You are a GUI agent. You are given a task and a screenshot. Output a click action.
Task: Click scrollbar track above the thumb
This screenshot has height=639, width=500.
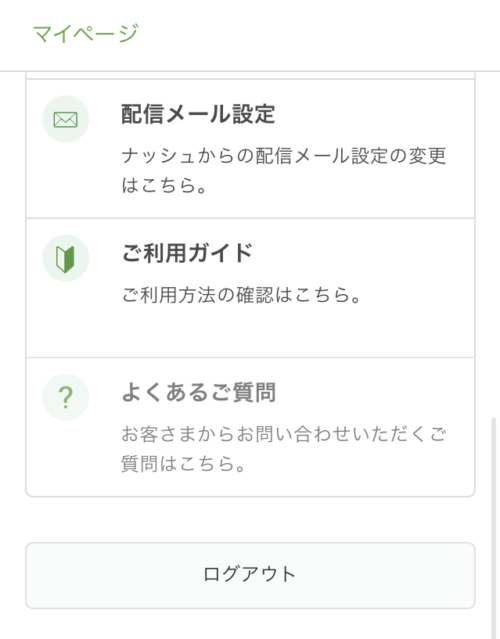pos(495,245)
